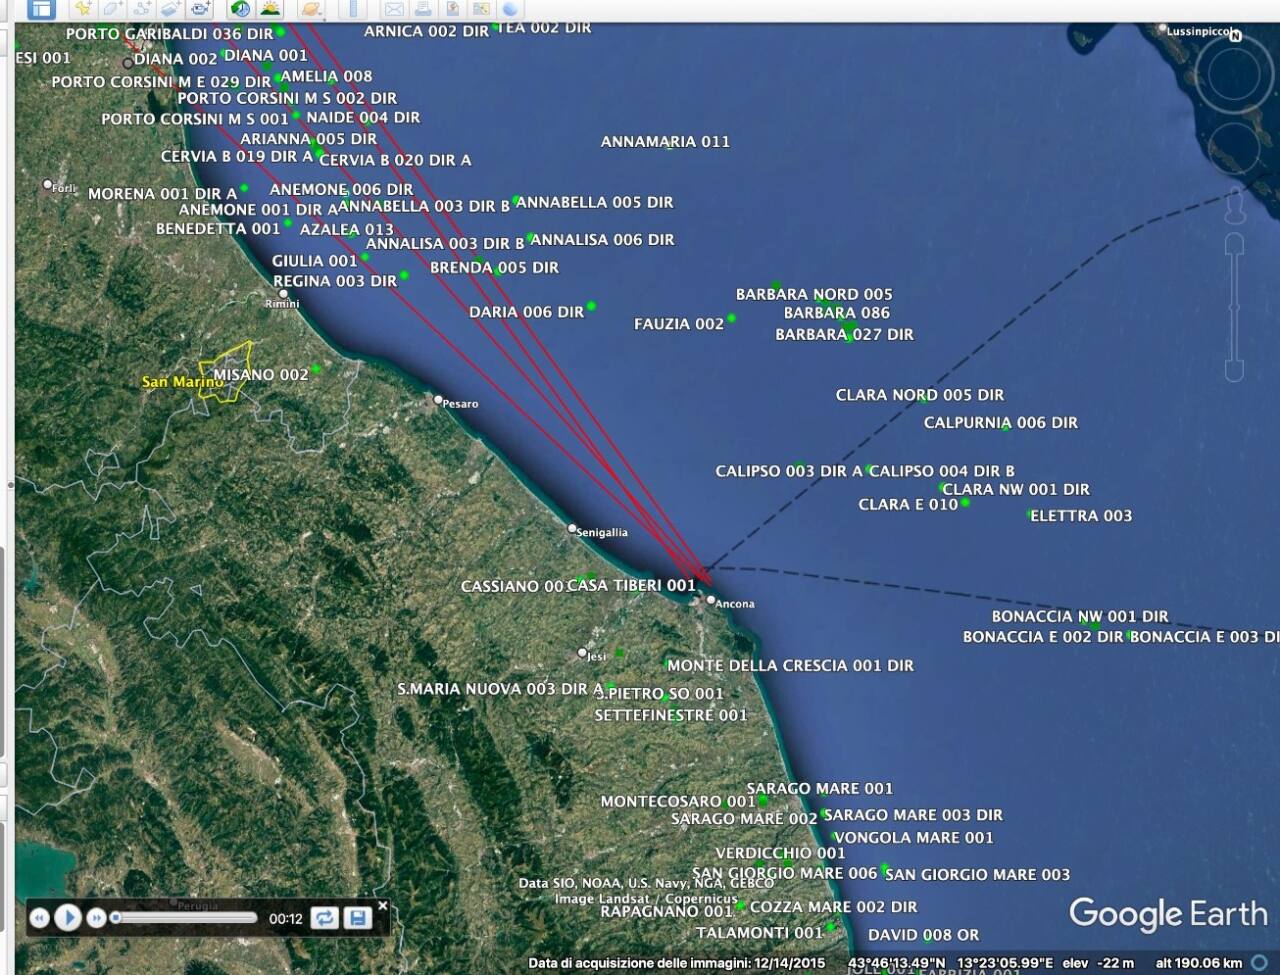Click the FAUZIA 002 well placemark
This screenshot has width=1280, height=975.
coord(731,318)
